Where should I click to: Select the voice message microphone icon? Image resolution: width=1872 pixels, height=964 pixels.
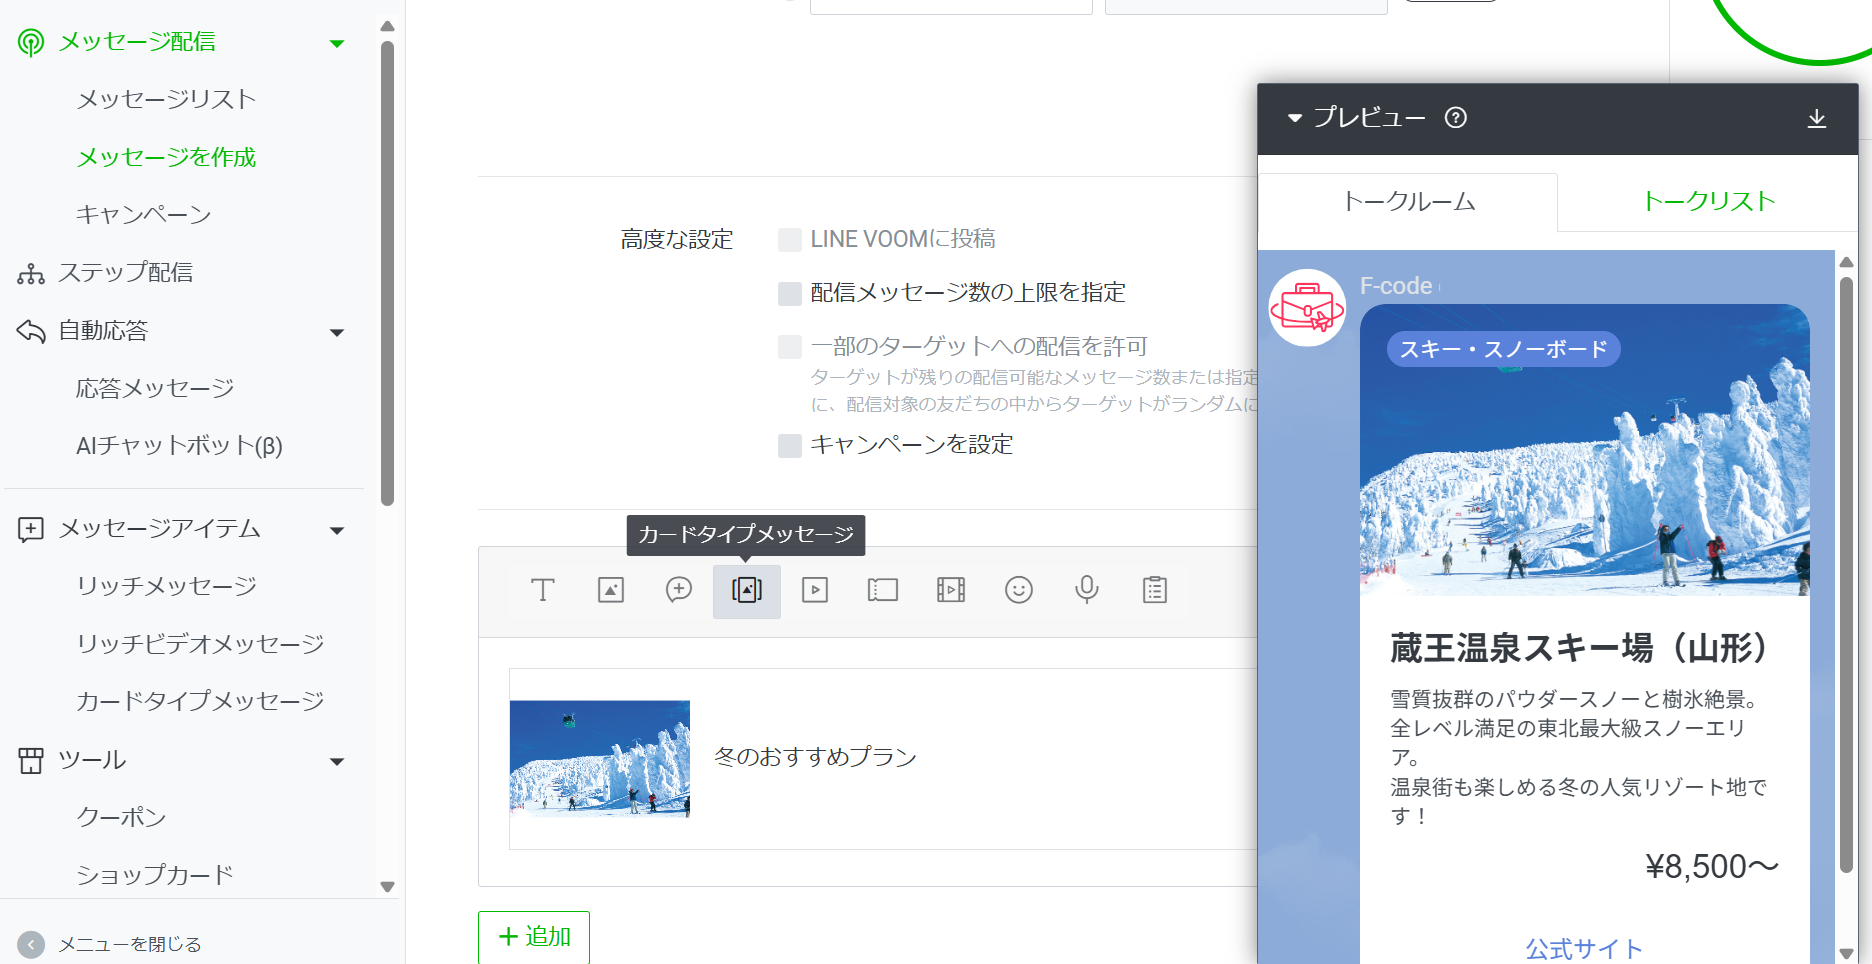1086,590
